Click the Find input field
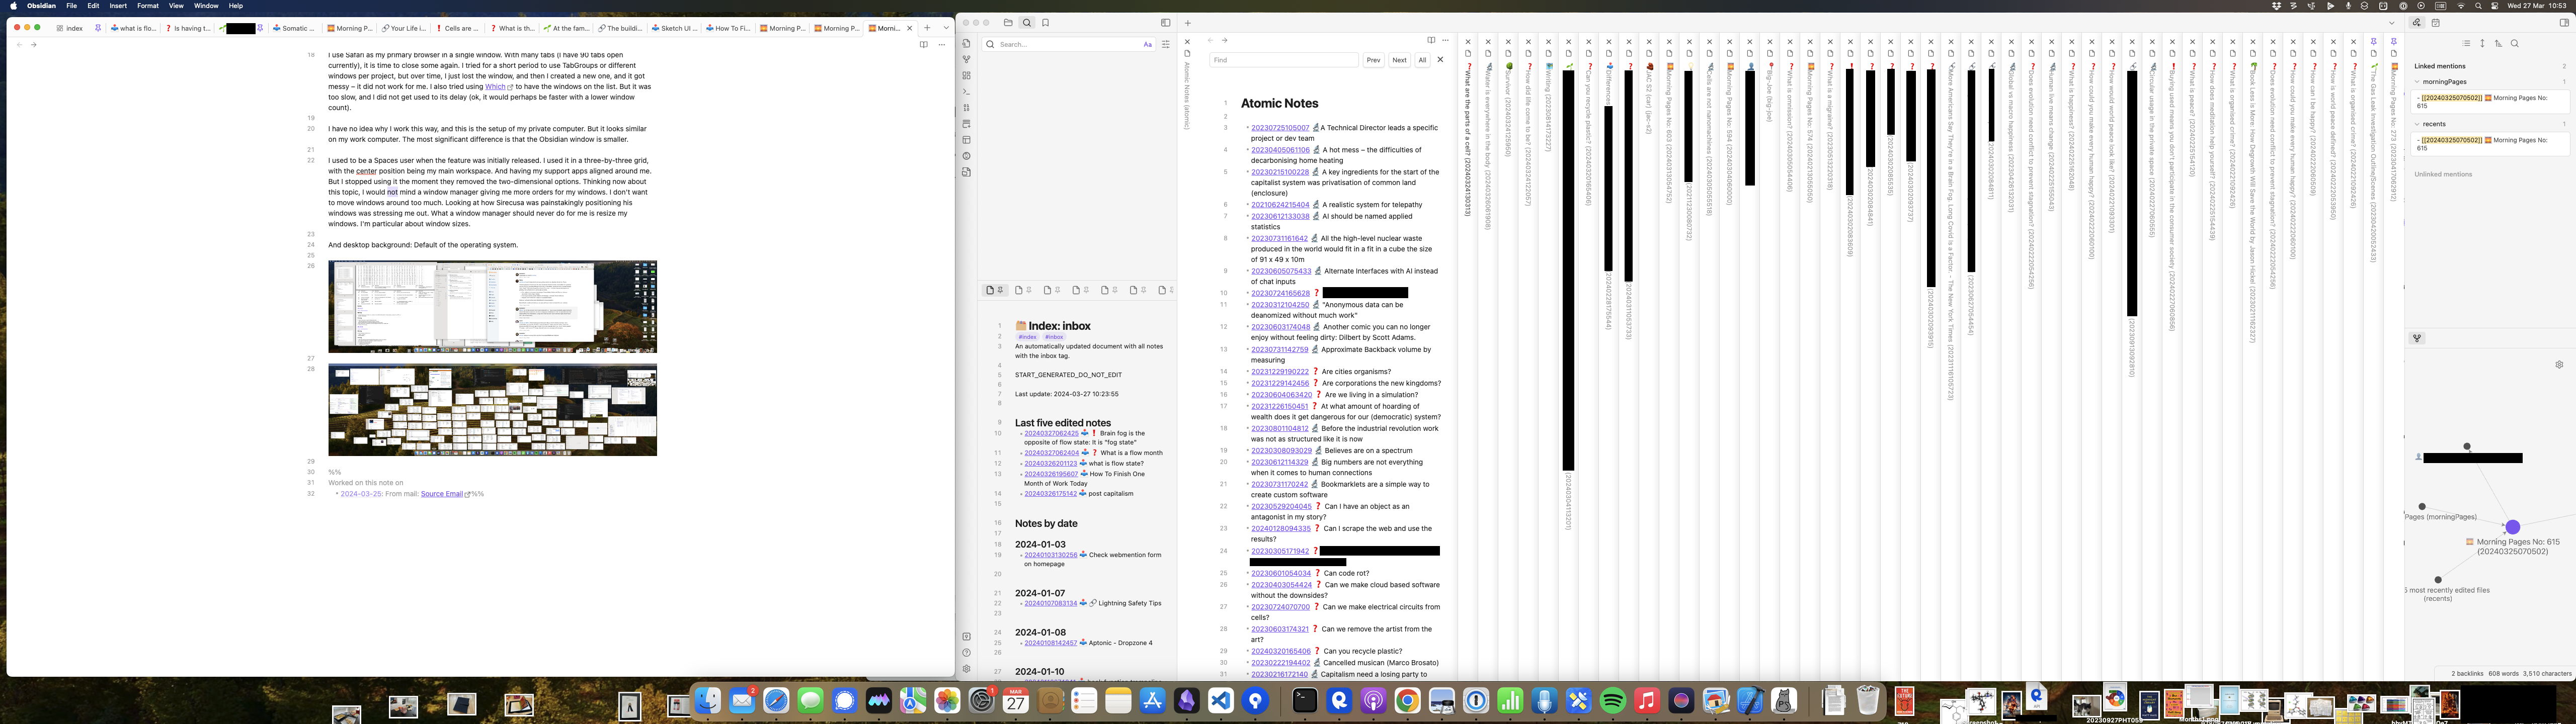This screenshot has height=724, width=2576. click(1283, 60)
